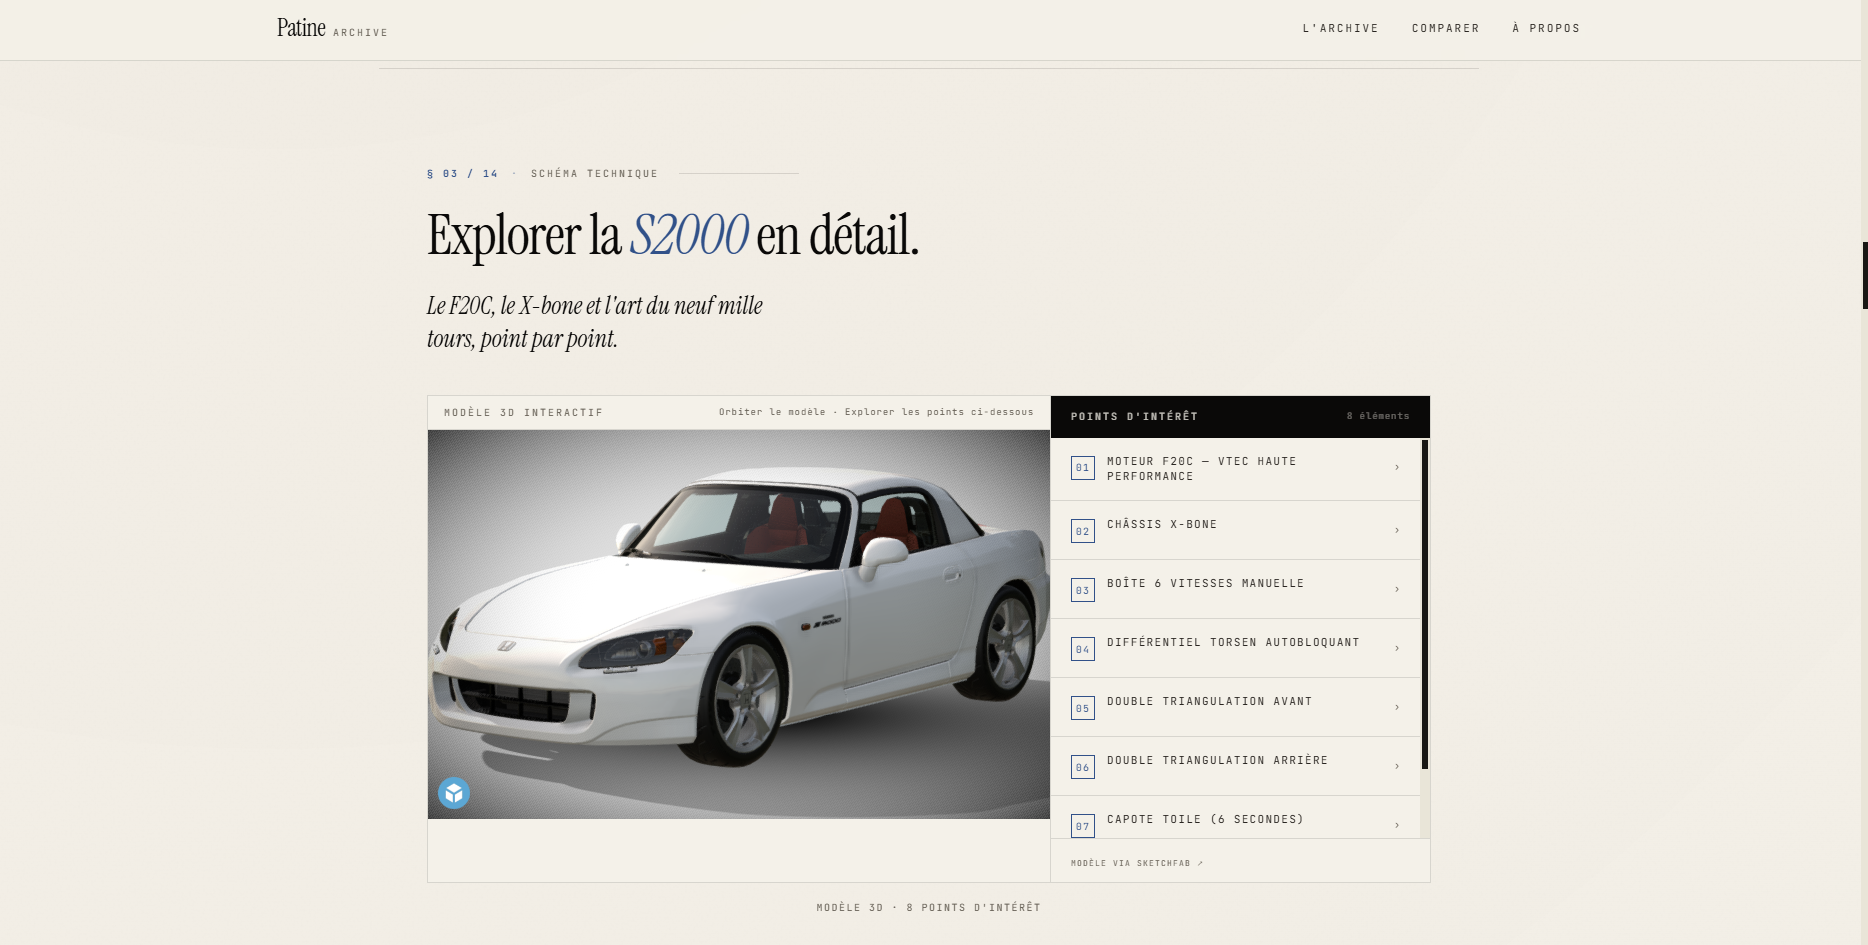Click number badge 03 for Boîte 6 vitesses
Image resolution: width=1868 pixels, height=945 pixels.
pyautogui.click(x=1083, y=590)
